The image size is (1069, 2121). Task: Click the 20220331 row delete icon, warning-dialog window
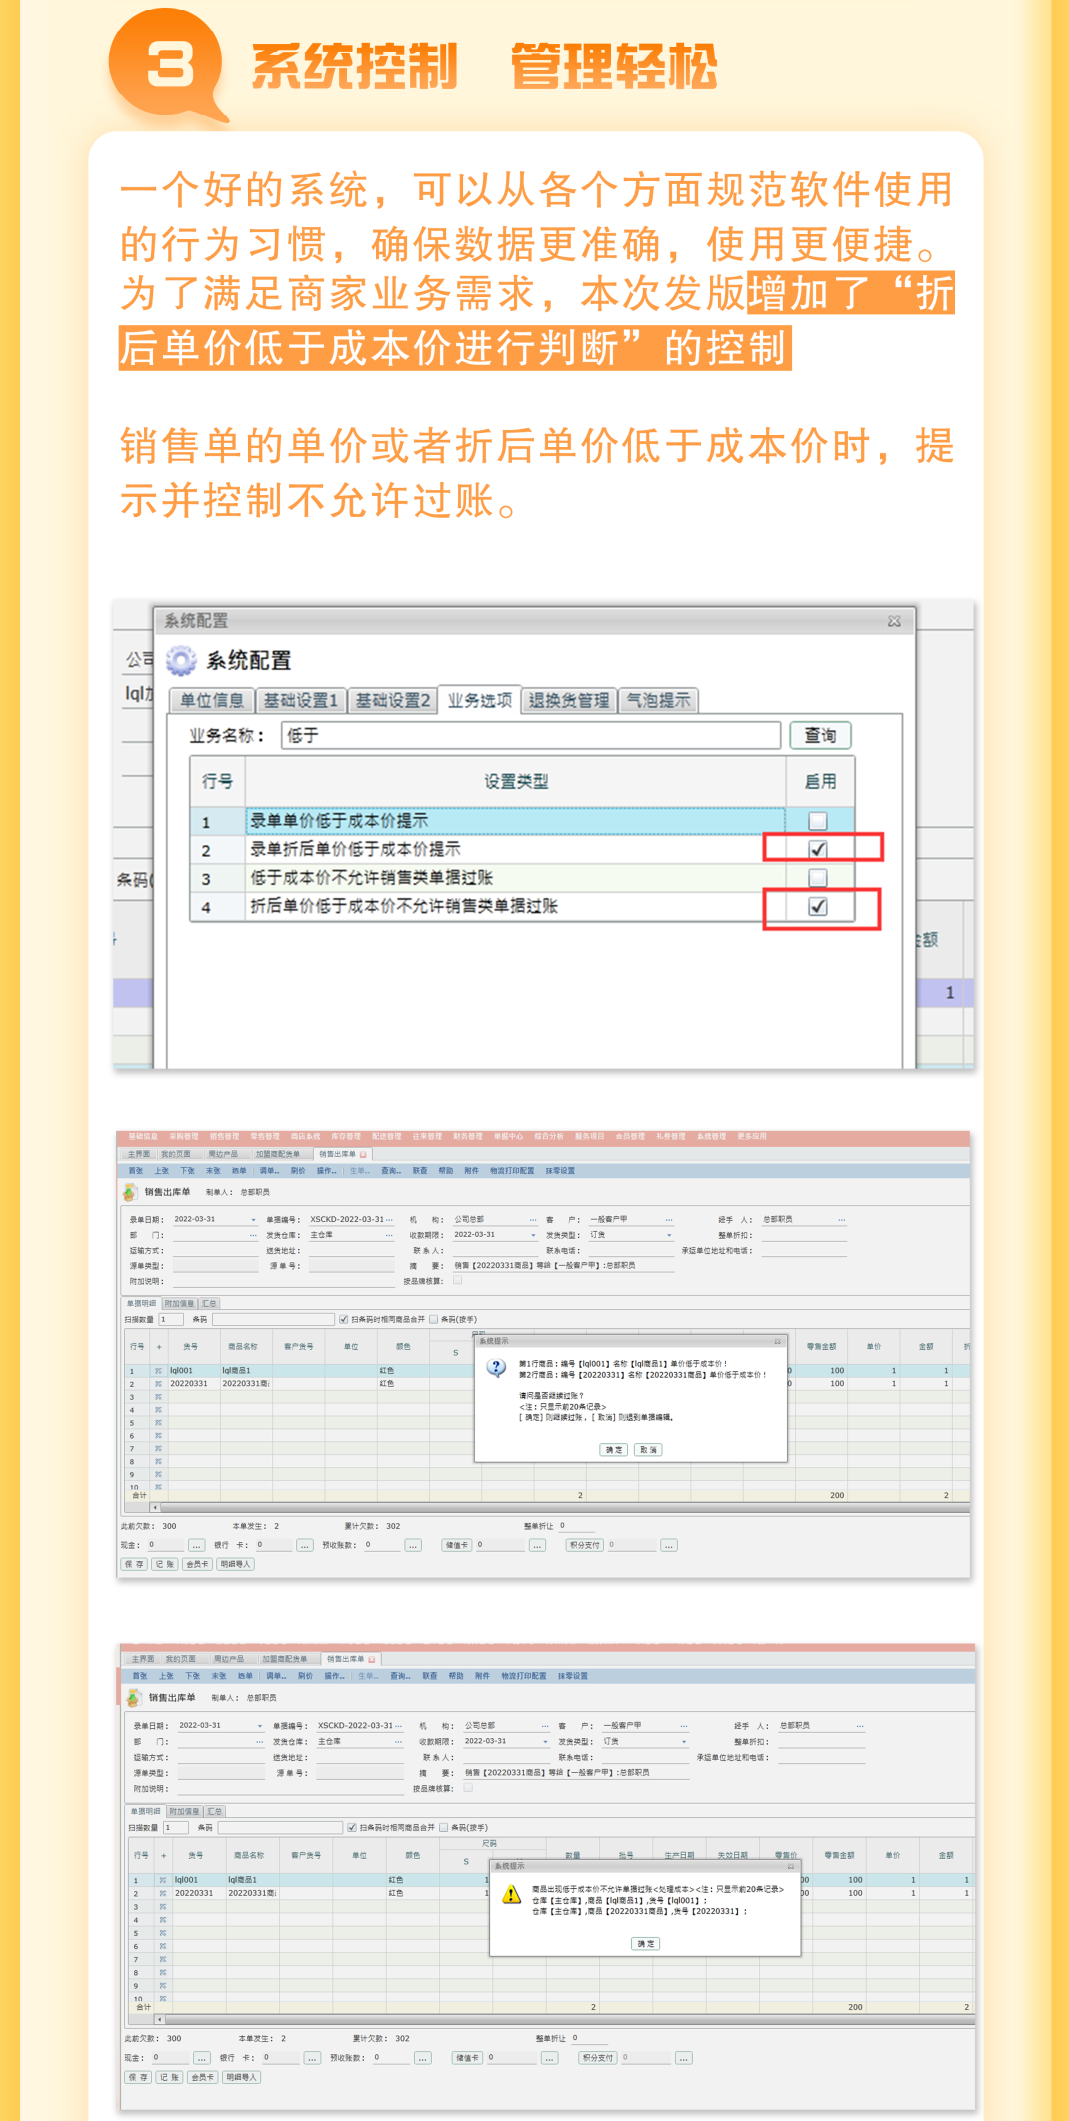click(x=162, y=1893)
